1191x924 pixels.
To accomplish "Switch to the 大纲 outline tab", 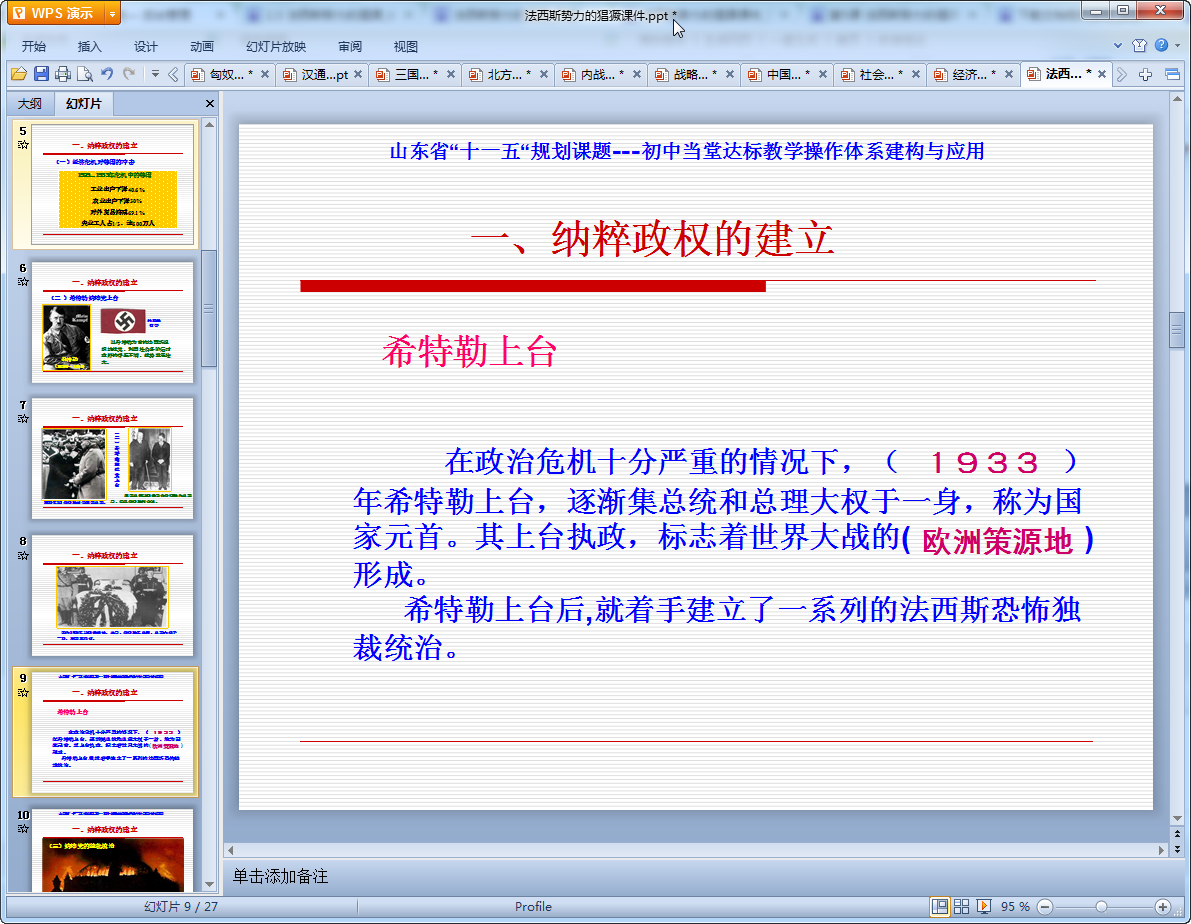I will pyautogui.click(x=30, y=103).
